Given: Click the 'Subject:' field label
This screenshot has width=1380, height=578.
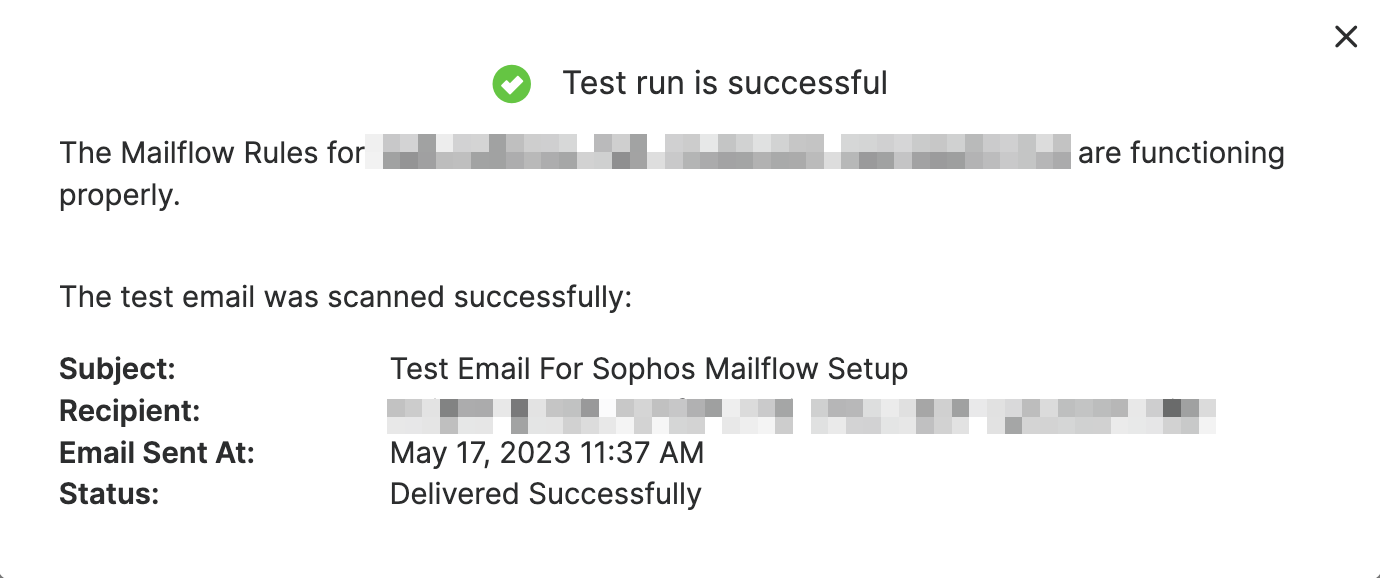Looking at the screenshot, I should coord(117,368).
